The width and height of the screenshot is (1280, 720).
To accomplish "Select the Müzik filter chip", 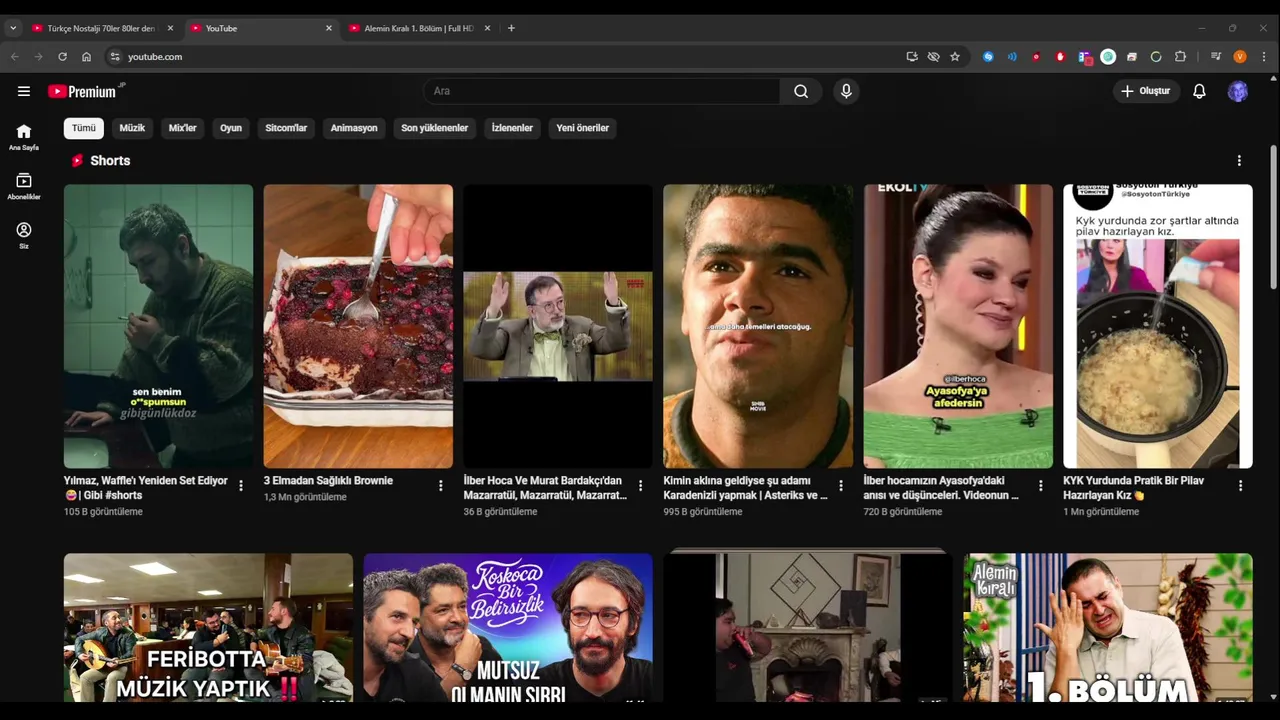I will [132, 128].
